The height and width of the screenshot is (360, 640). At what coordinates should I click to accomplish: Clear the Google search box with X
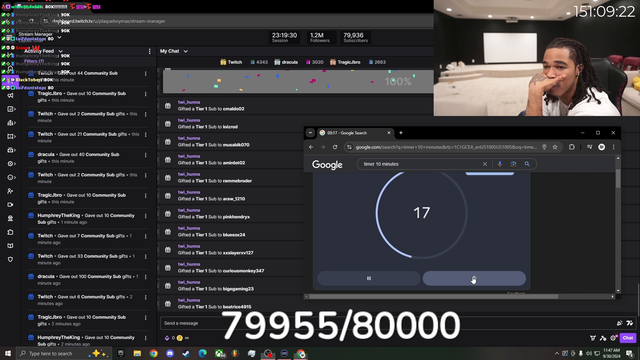[x=484, y=164]
